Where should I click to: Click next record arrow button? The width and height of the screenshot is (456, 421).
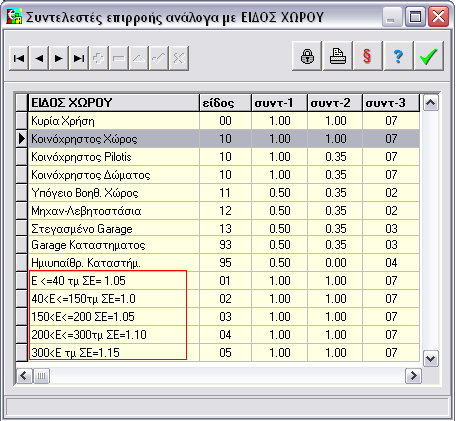point(59,59)
